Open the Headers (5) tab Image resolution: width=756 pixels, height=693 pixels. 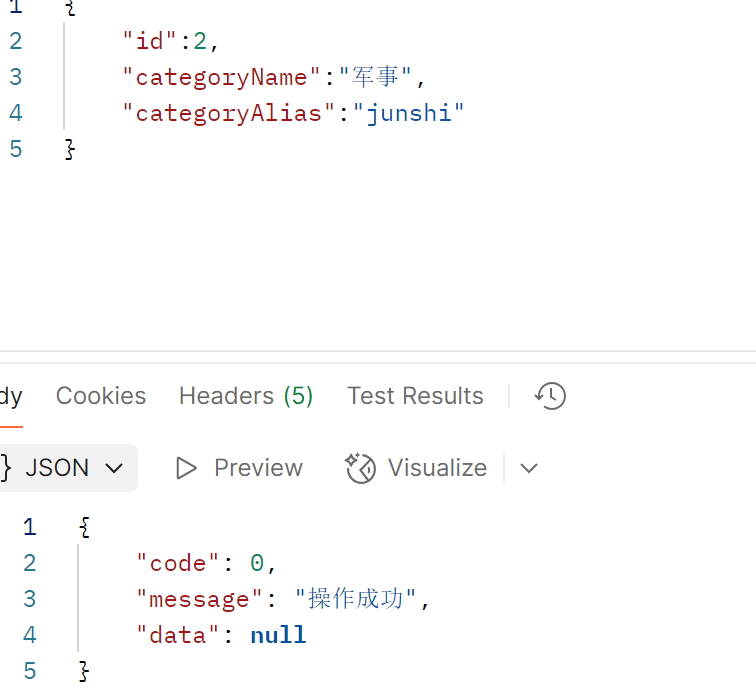tap(246, 396)
